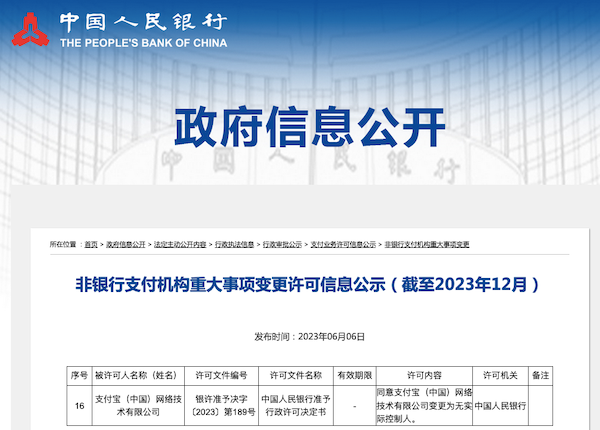The height and width of the screenshot is (430, 600).
Task: Open the 行政执法信息 breadcrumb link
Action: [x=234, y=244]
